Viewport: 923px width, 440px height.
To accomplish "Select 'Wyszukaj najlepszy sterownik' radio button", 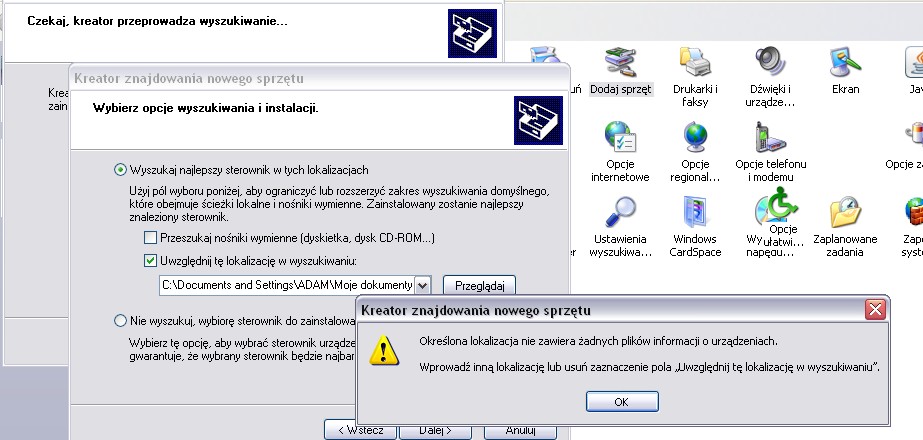I will (x=121, y=170).
